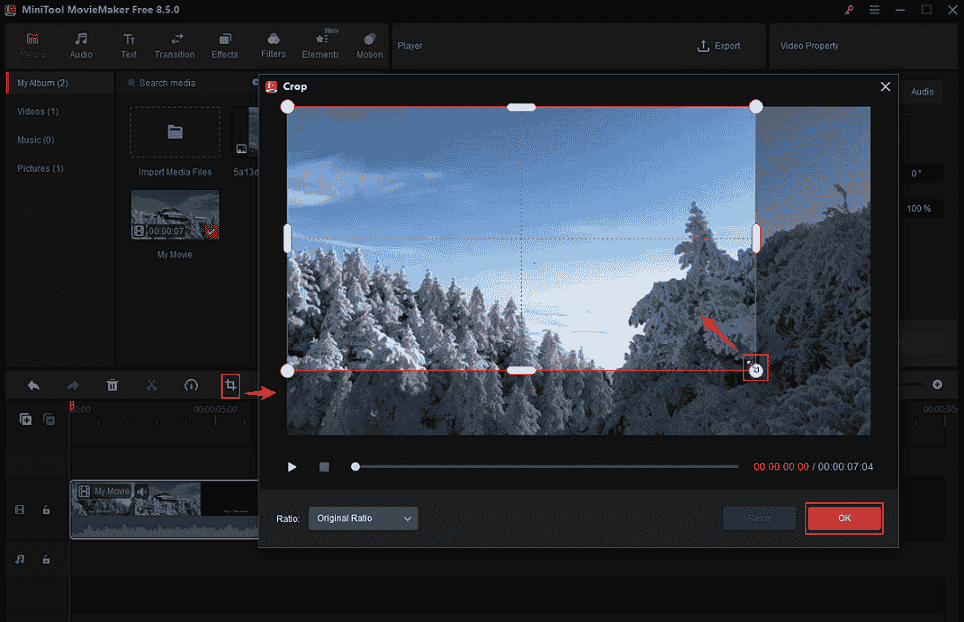
Task: Select the Split scissors icon
Action: coord(151,385)
